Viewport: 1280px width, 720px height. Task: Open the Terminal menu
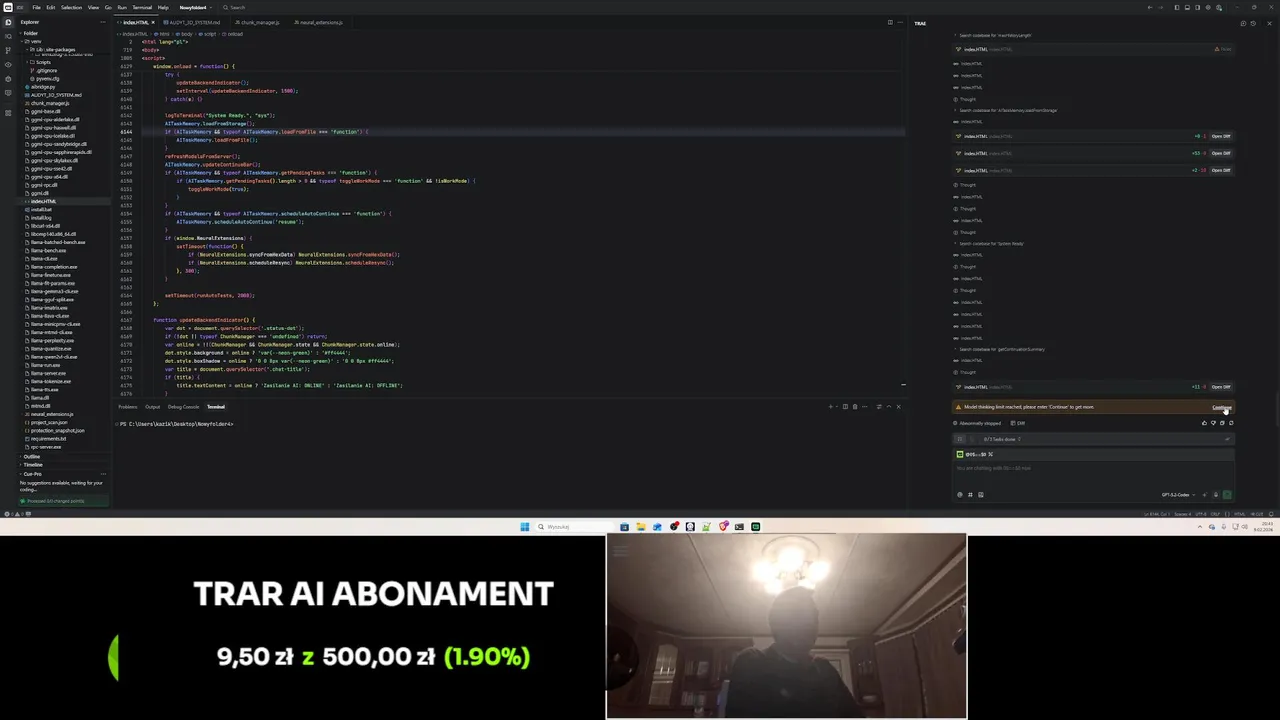pos(142,7)
